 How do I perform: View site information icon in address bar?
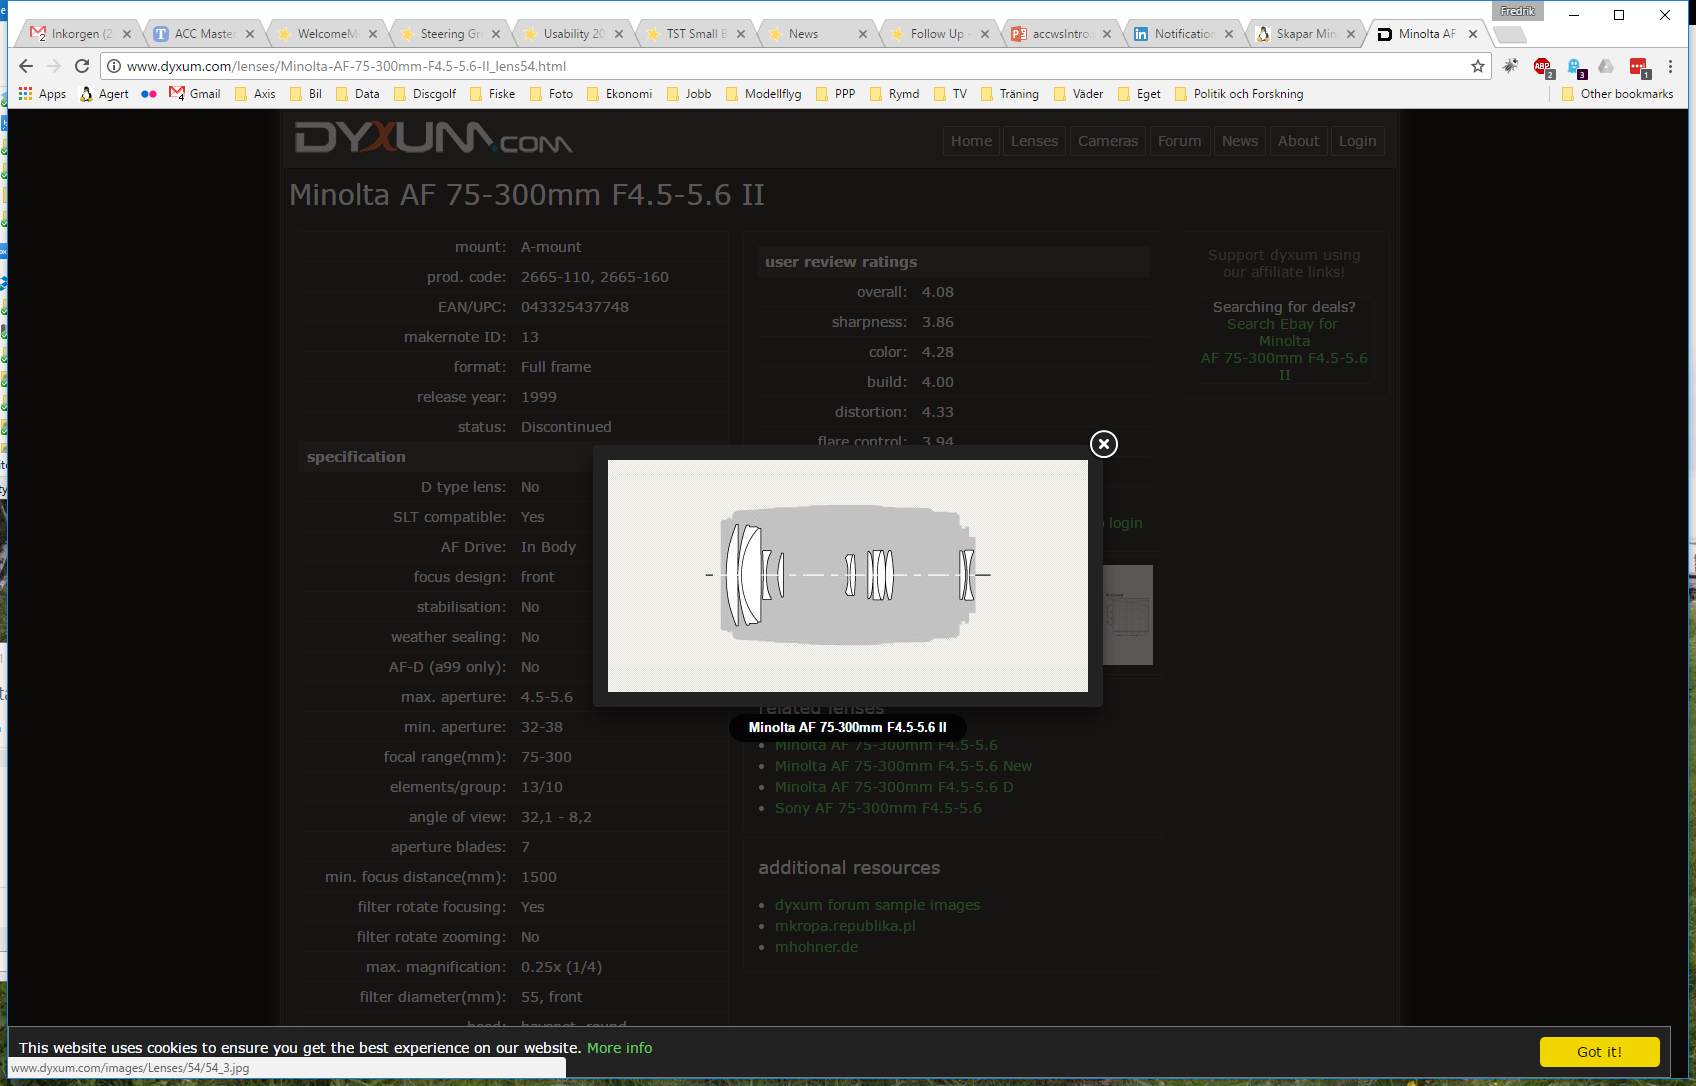(x=114, y=66)
